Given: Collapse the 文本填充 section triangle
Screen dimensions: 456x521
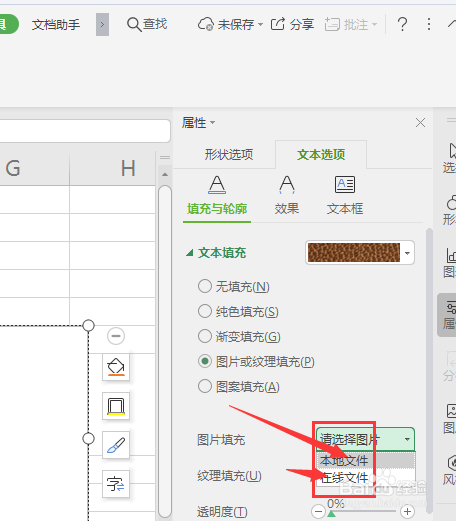Looking at the screenshot, I should click(x=190, y=253).
